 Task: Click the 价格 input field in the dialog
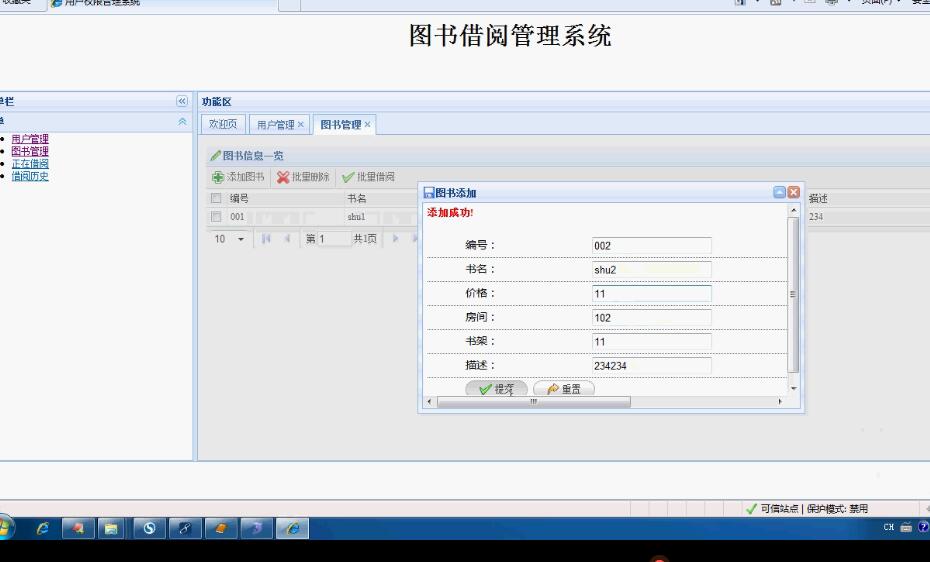tap(651, 293)
